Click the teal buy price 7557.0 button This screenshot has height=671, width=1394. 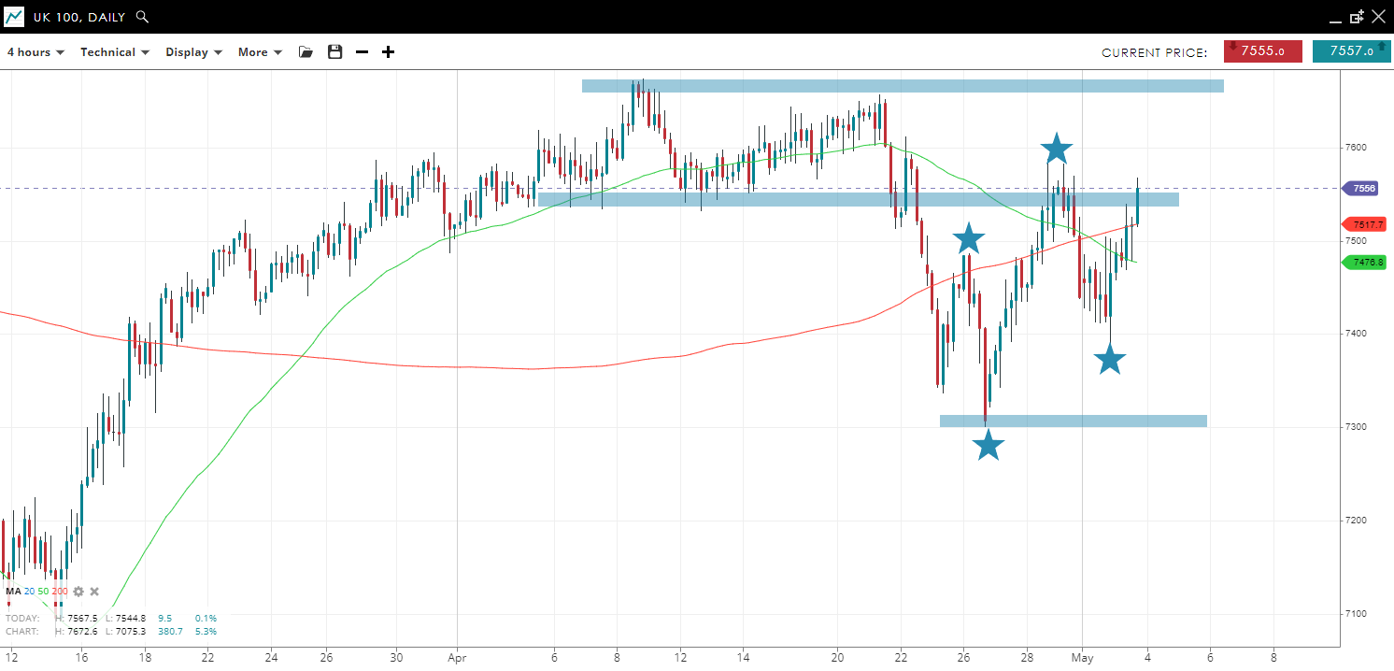point(1351,51)
